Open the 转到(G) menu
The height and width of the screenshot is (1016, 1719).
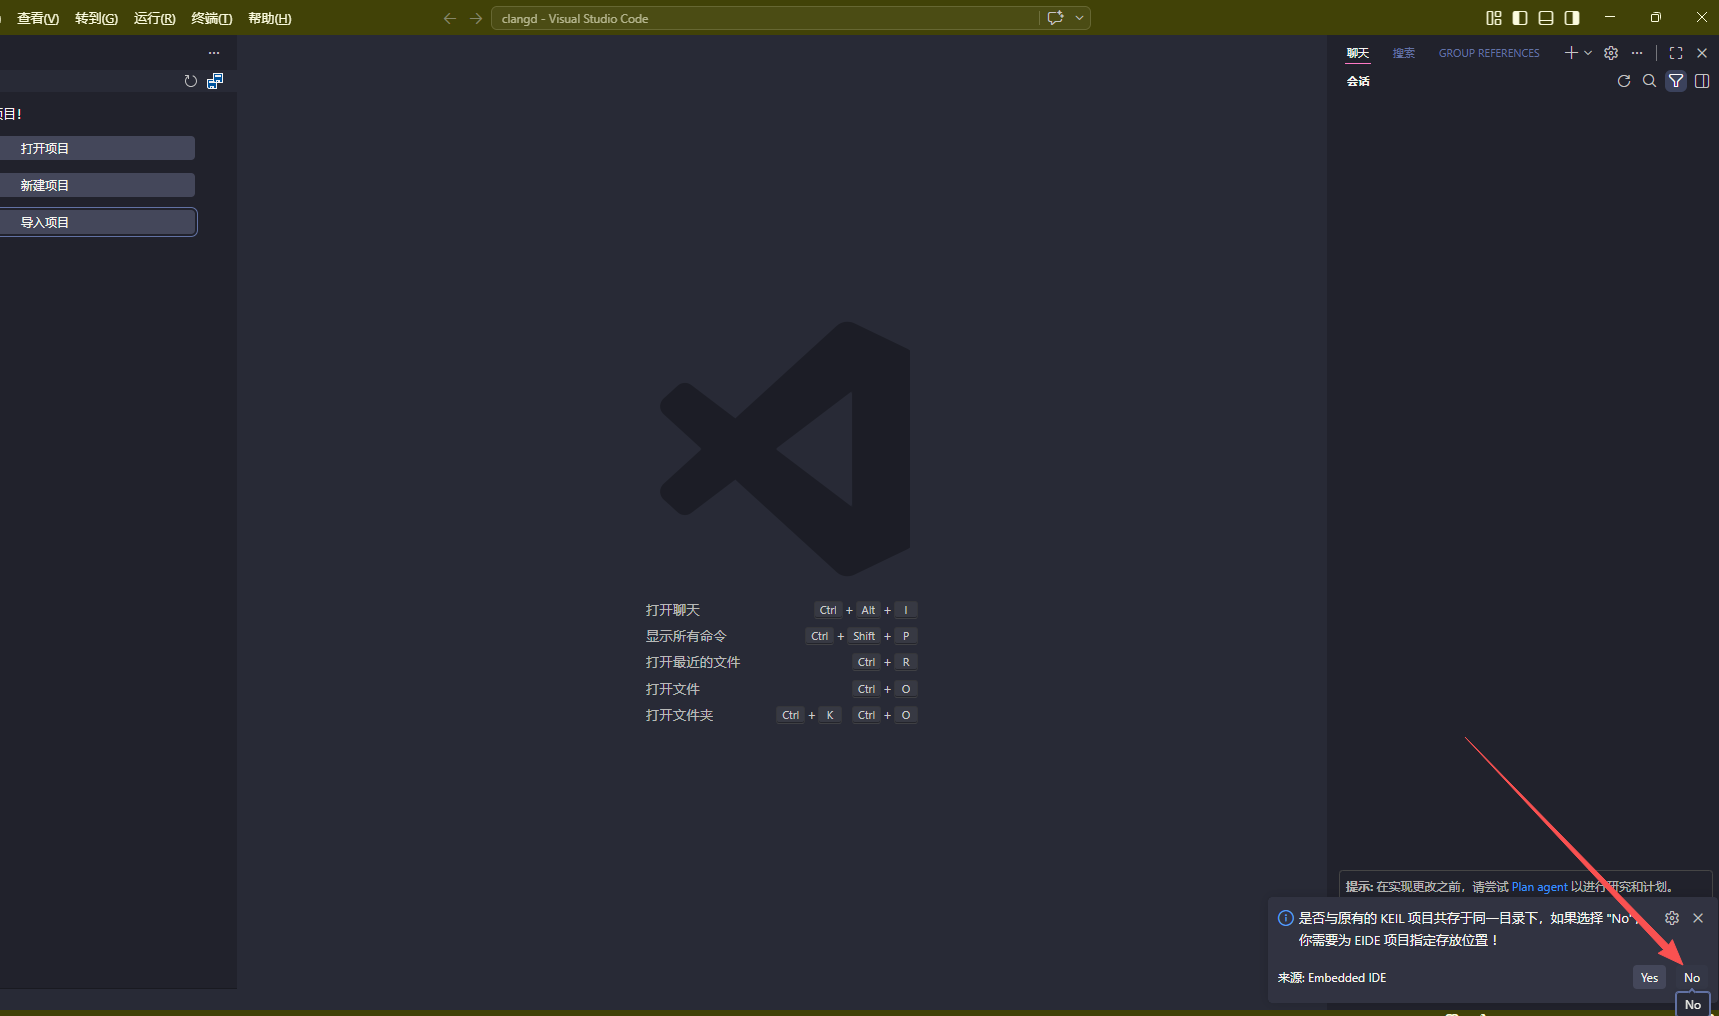(x=96, y=18)
